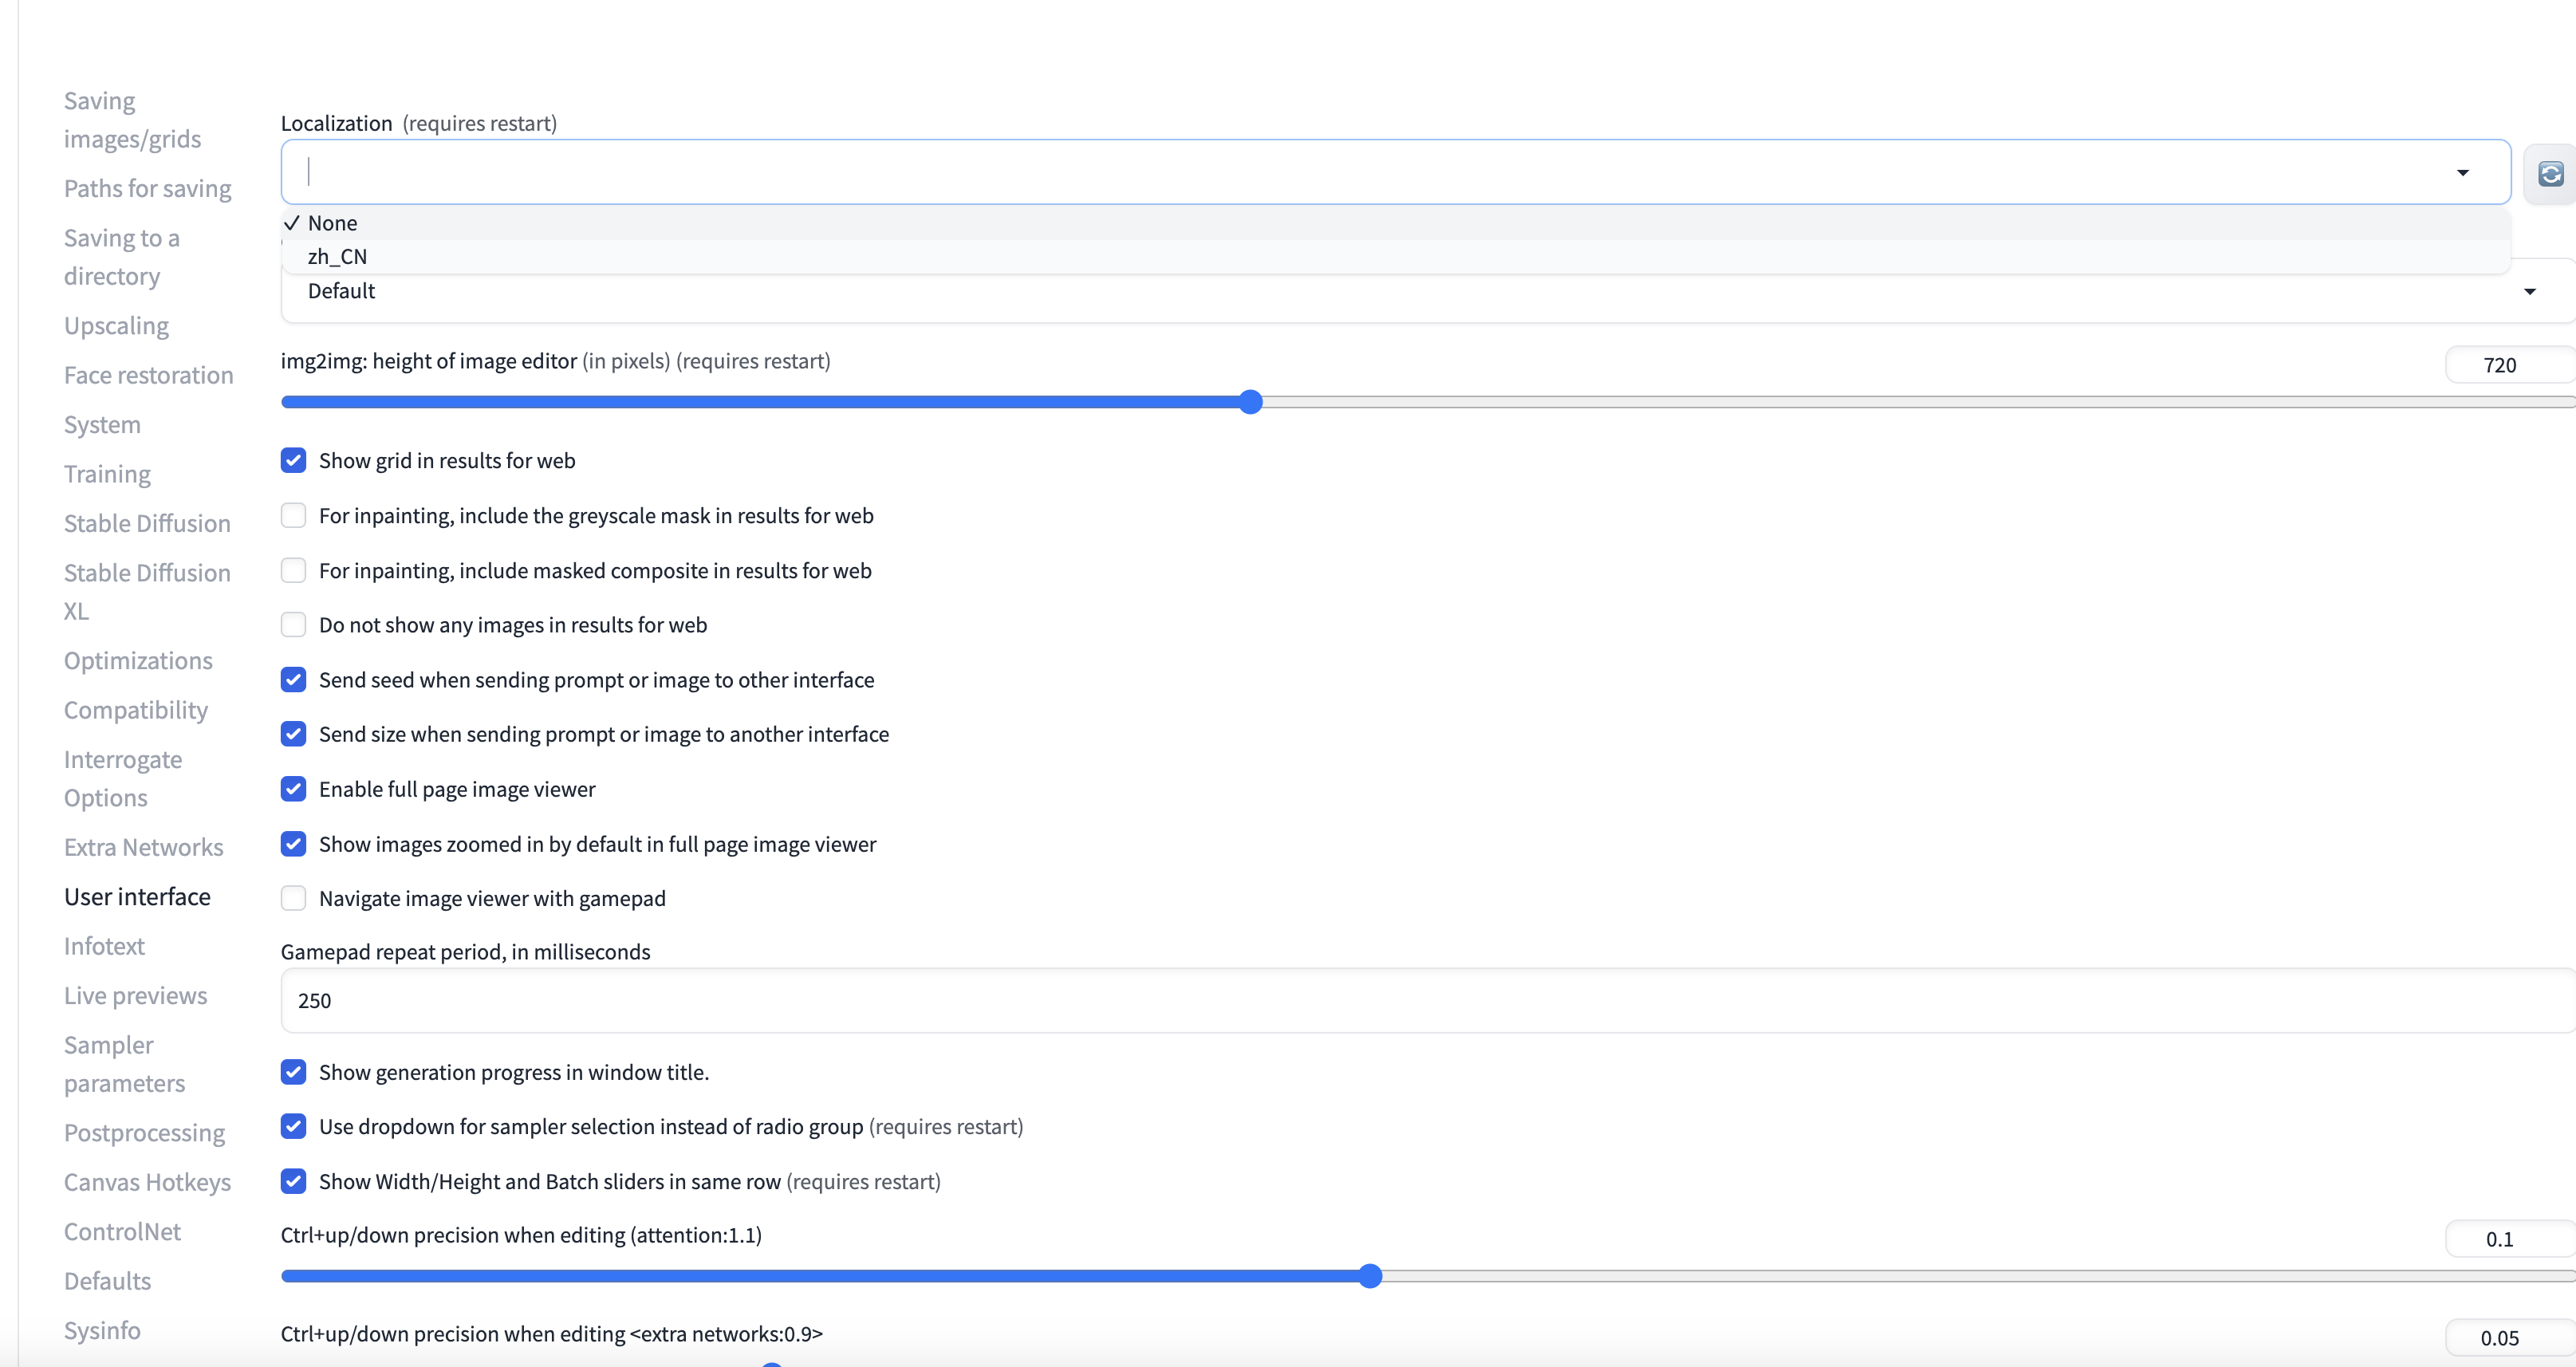Switch to Stable Diffusion XL settings

[147, 591]
